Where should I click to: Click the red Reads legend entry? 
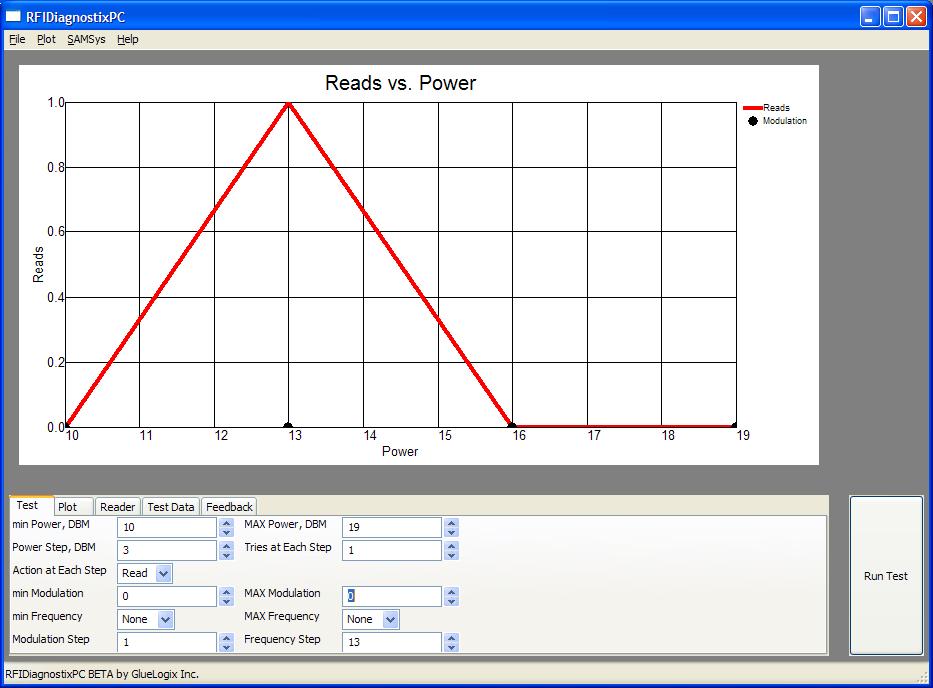pyautogui.click(x=766, y=108)
